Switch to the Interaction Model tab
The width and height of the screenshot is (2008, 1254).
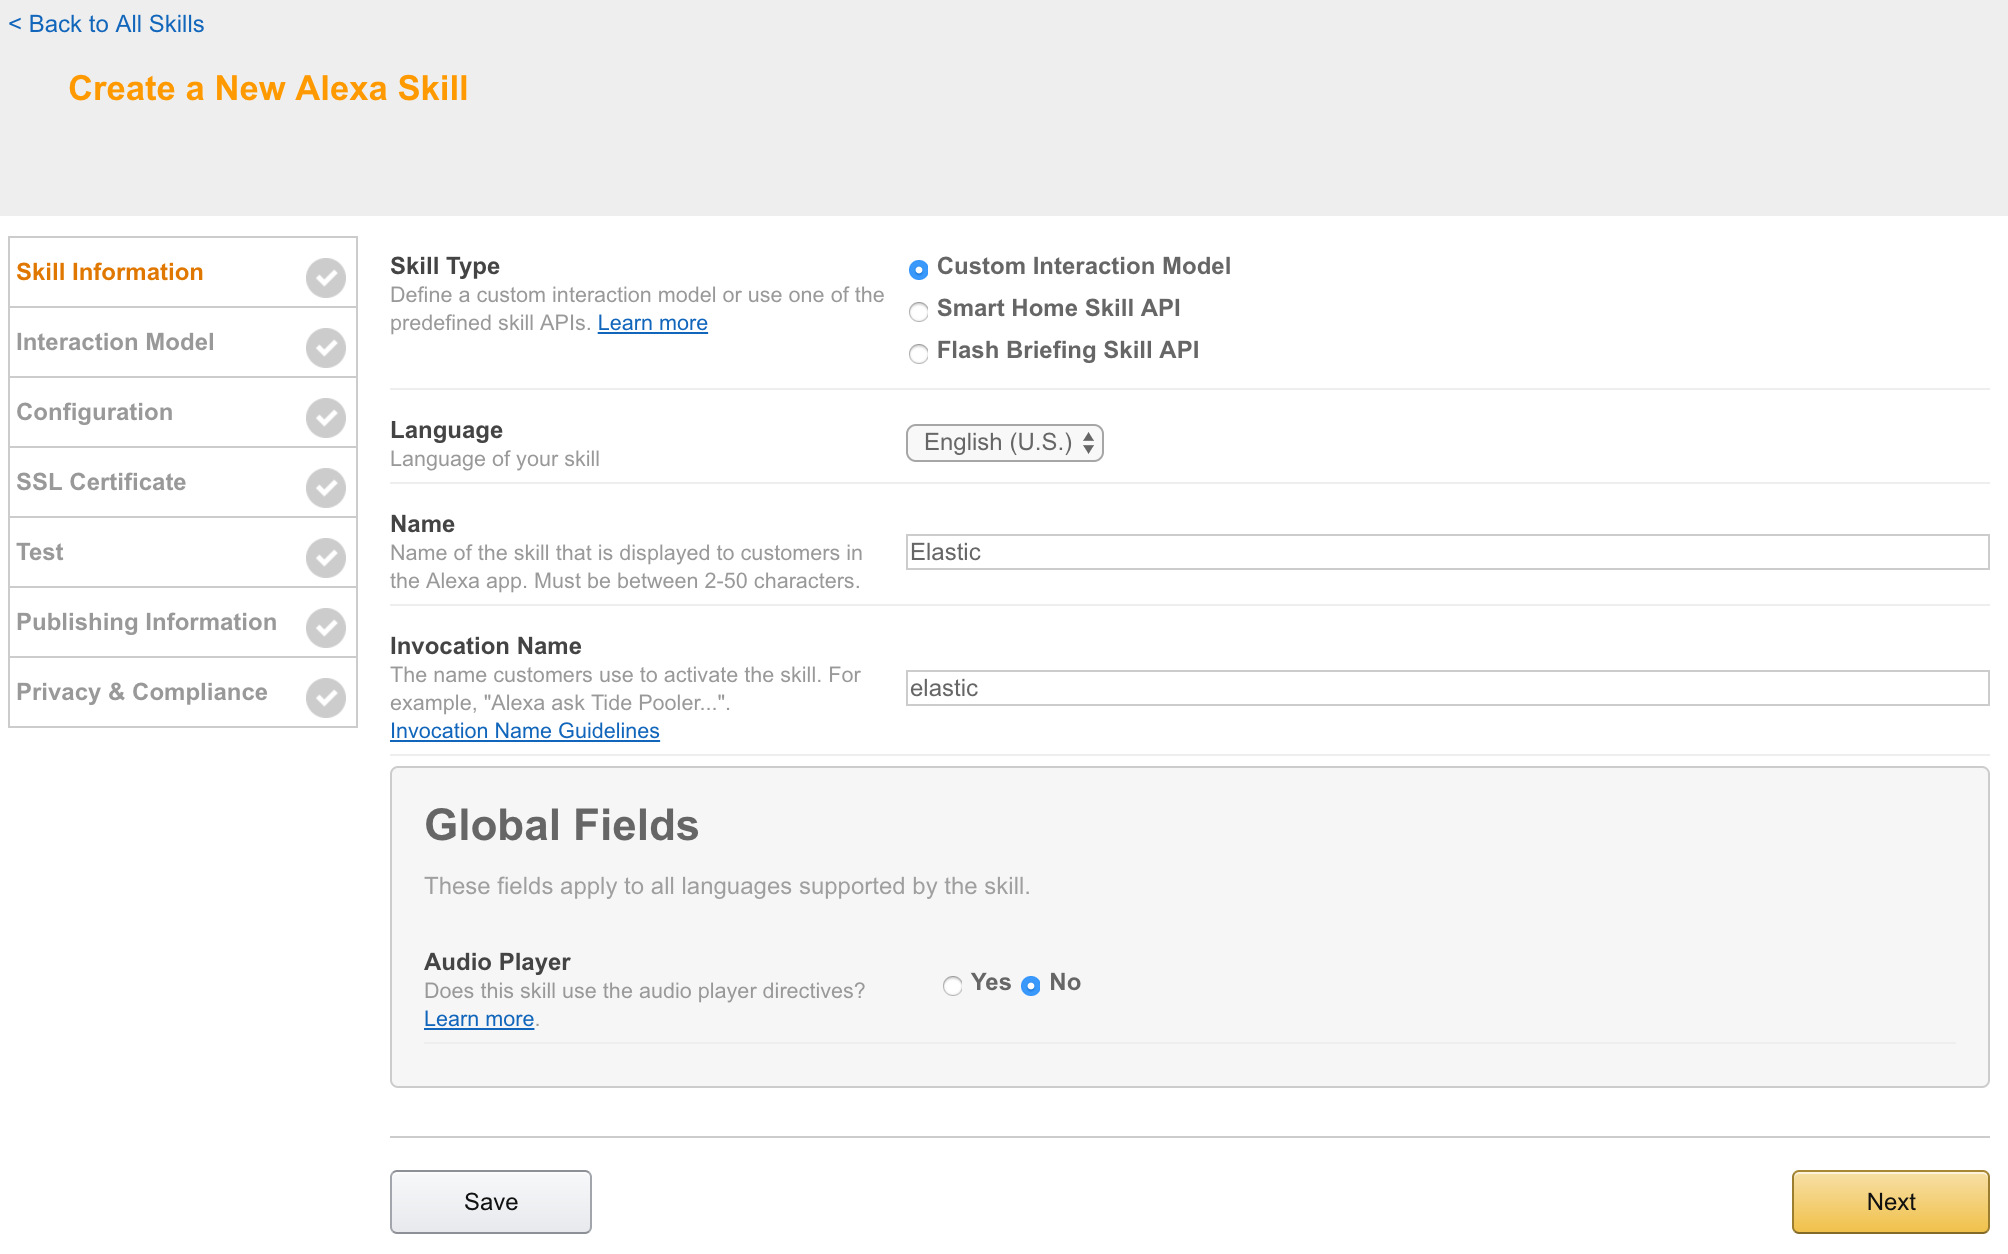tap(115, 342)
